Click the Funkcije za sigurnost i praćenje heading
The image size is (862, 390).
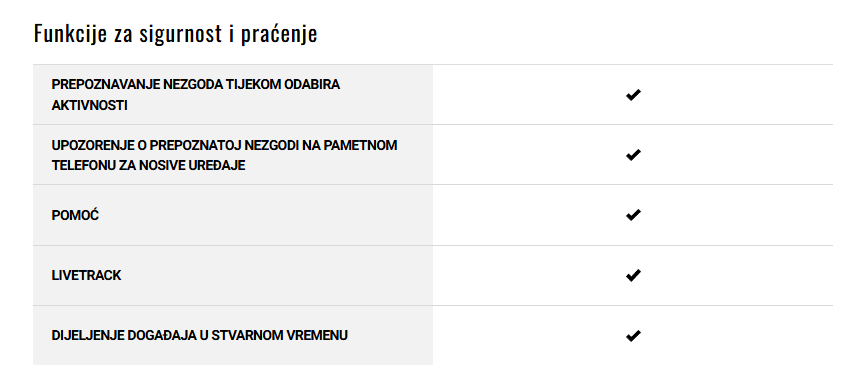pos(175,34)
